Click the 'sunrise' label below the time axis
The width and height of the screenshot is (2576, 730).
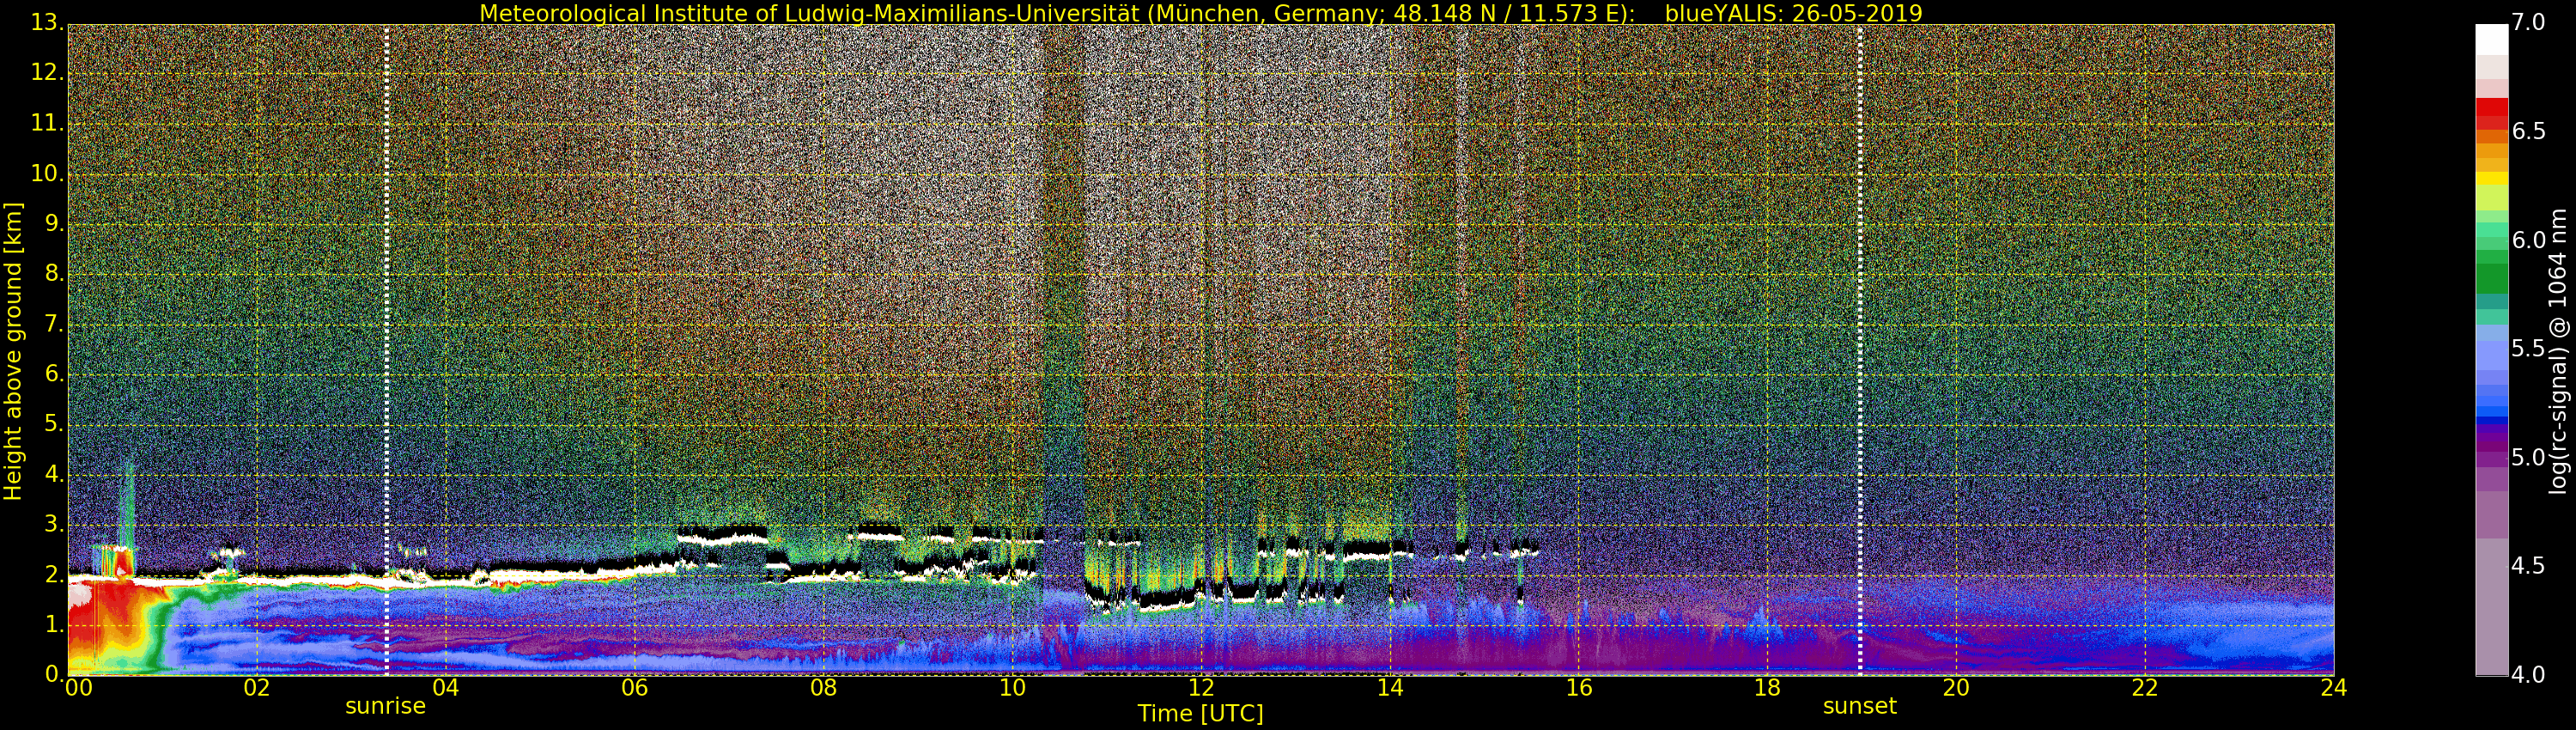click(x=385, y=706)
